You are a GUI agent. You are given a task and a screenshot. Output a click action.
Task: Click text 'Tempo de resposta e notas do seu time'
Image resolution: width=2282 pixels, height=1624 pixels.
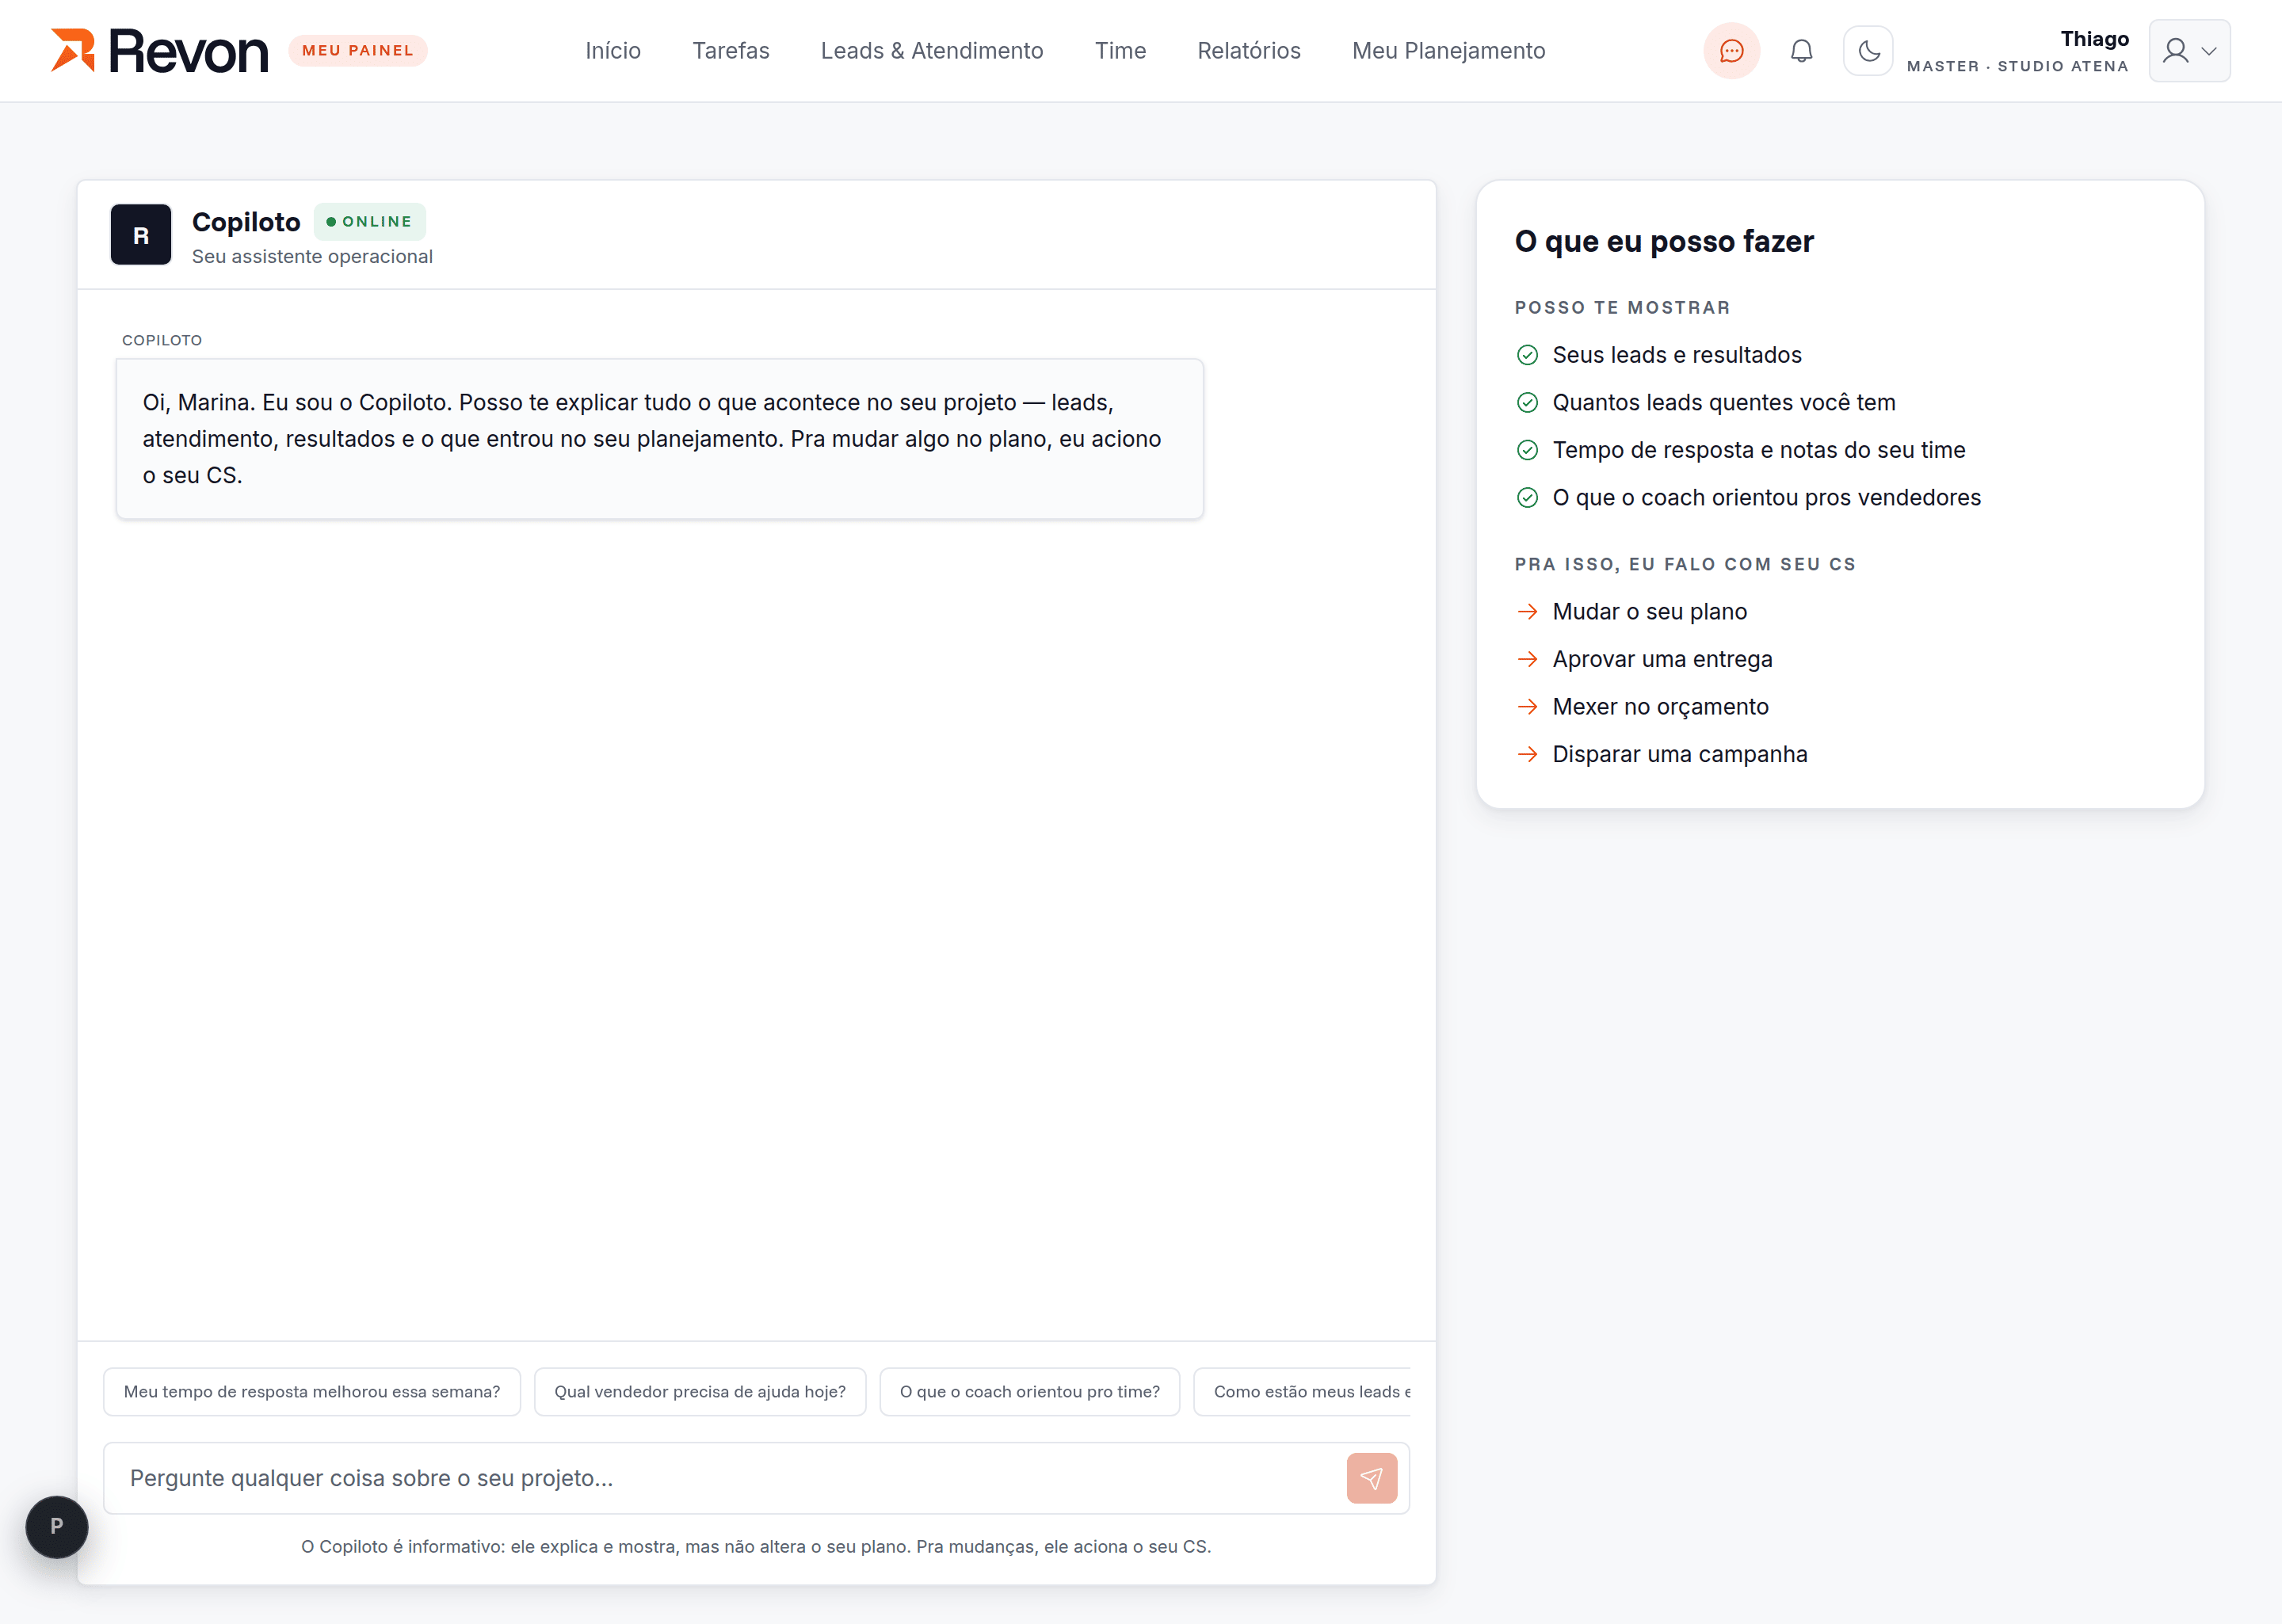(1759, 450)
